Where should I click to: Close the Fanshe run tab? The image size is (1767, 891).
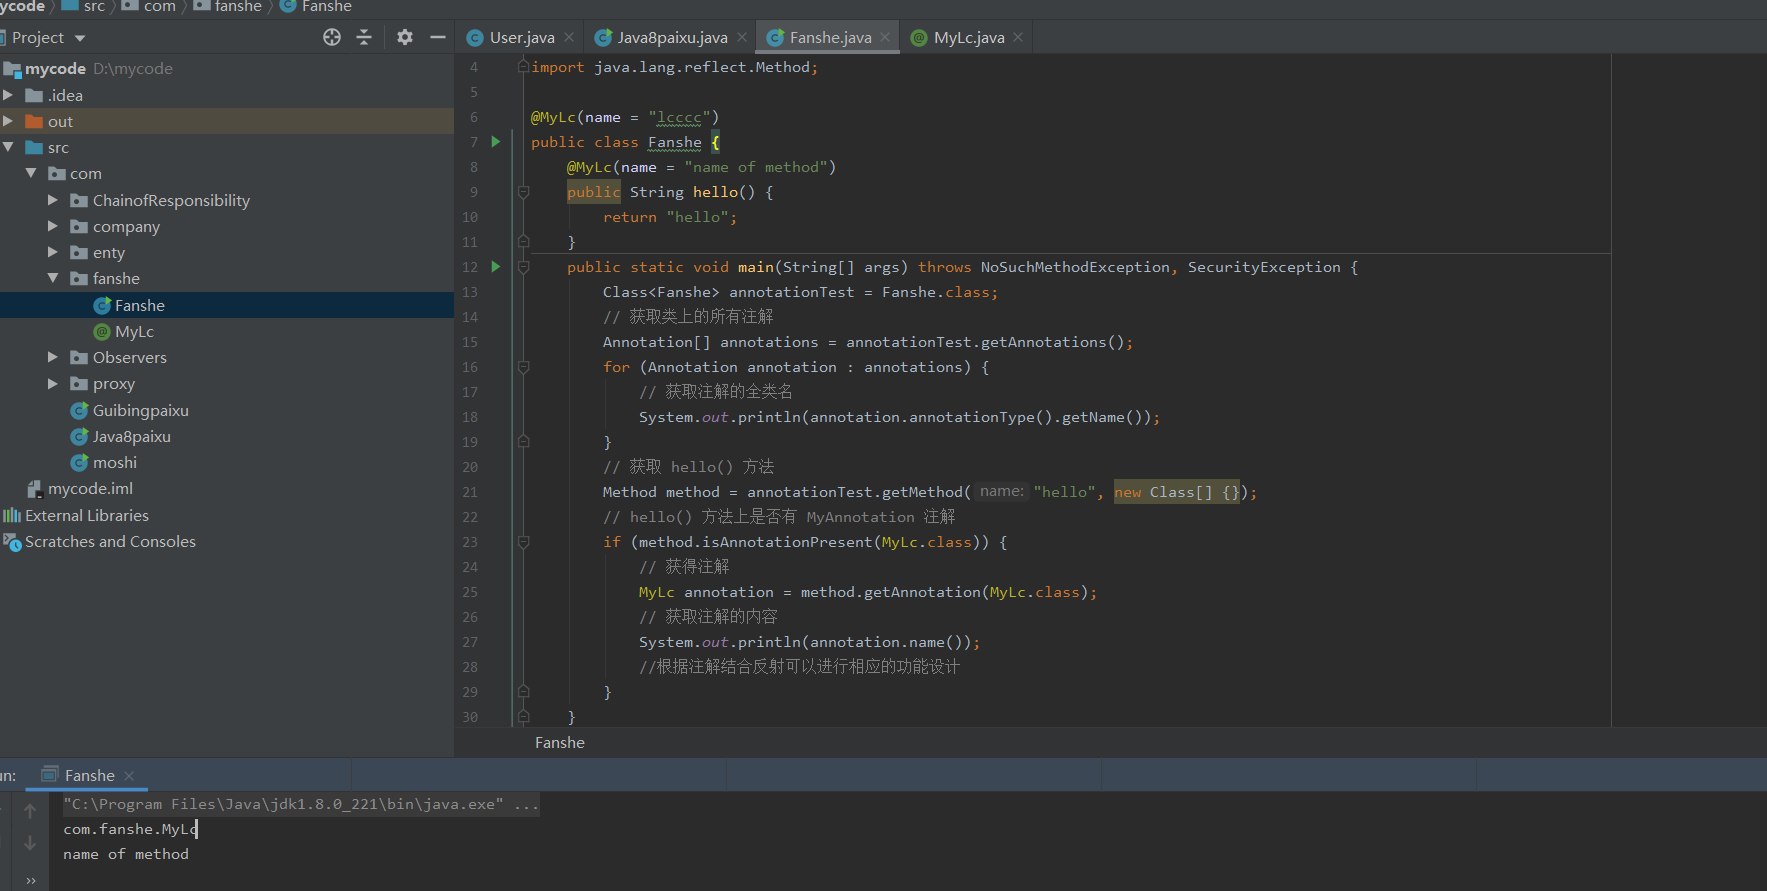tap(129, 776)
